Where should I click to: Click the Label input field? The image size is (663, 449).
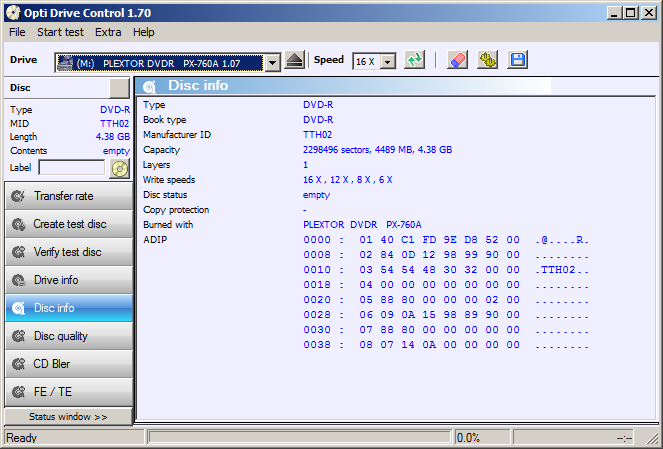(71, 167)
